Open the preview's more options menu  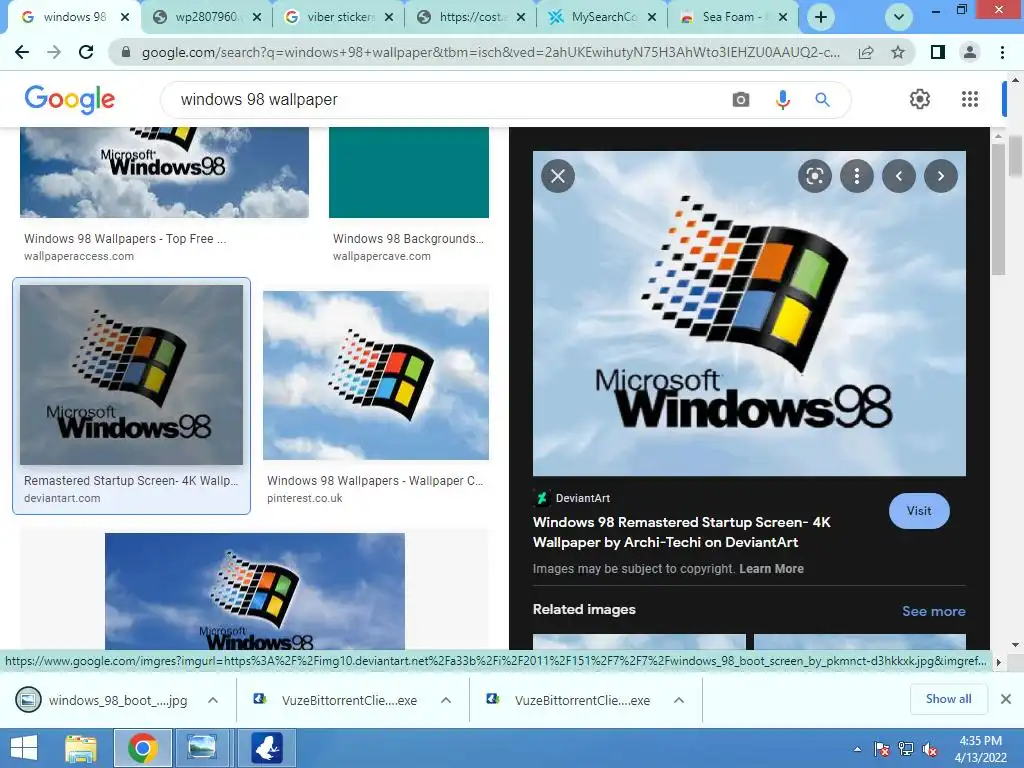pos(857,176)
